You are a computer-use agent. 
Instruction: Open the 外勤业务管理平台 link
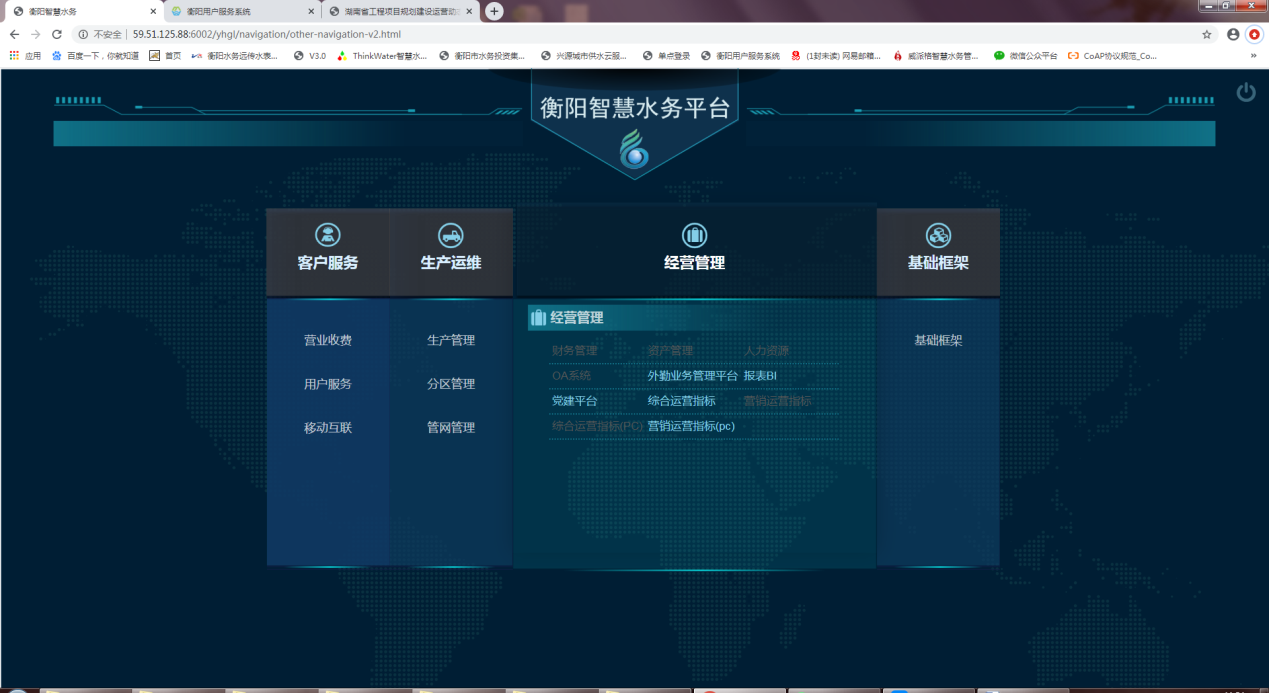(692, 376)
